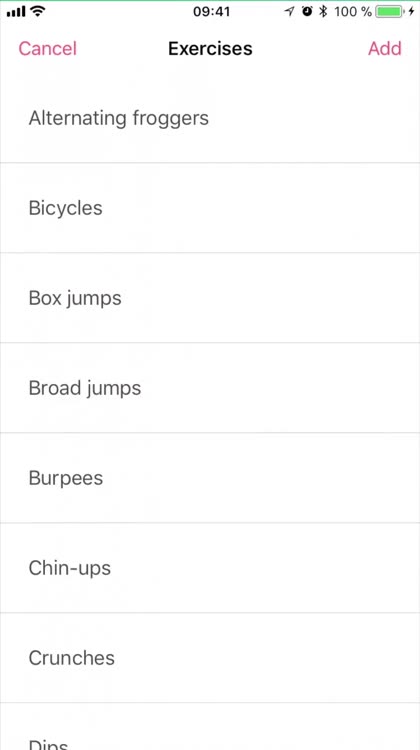Tap the cellular signal bars icon
Screen dimensions: 420x750
click(x=16, y=11)
